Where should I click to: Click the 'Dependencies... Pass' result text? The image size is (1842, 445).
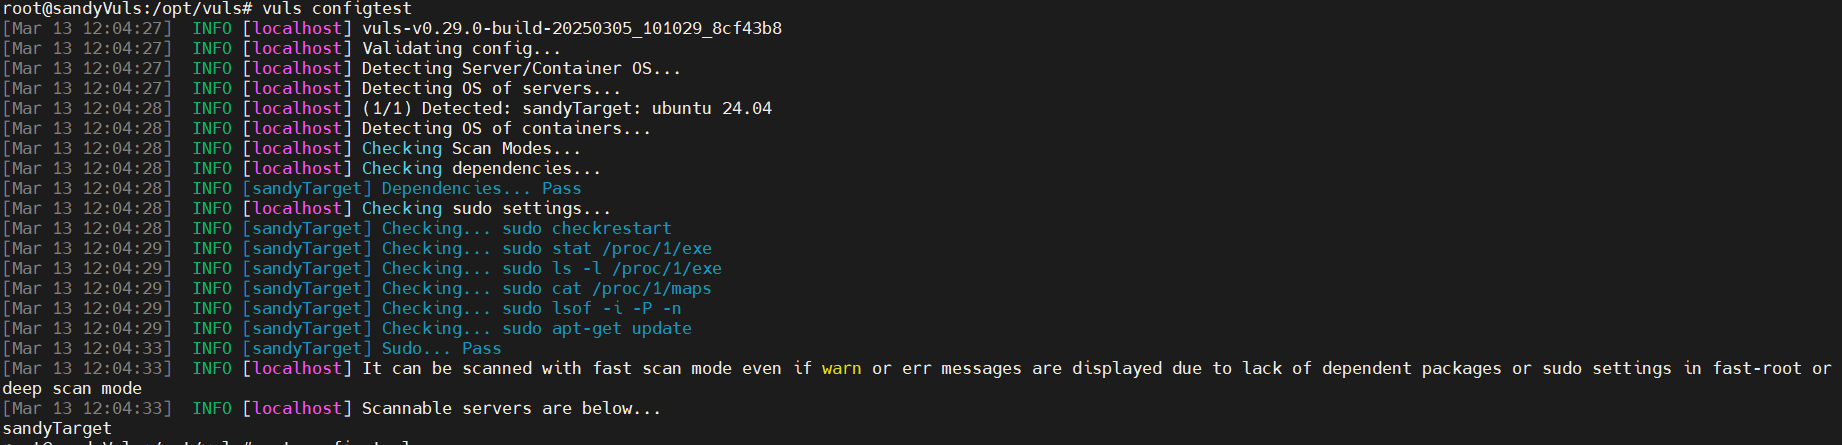(x=481, y=189)
